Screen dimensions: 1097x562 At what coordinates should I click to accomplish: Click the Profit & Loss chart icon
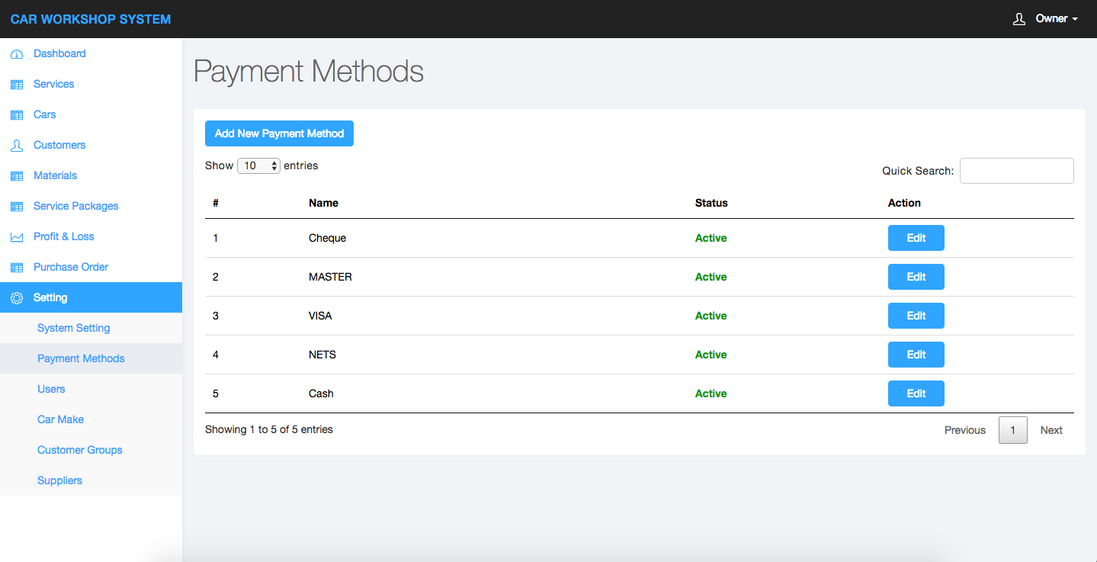[16, 237]
